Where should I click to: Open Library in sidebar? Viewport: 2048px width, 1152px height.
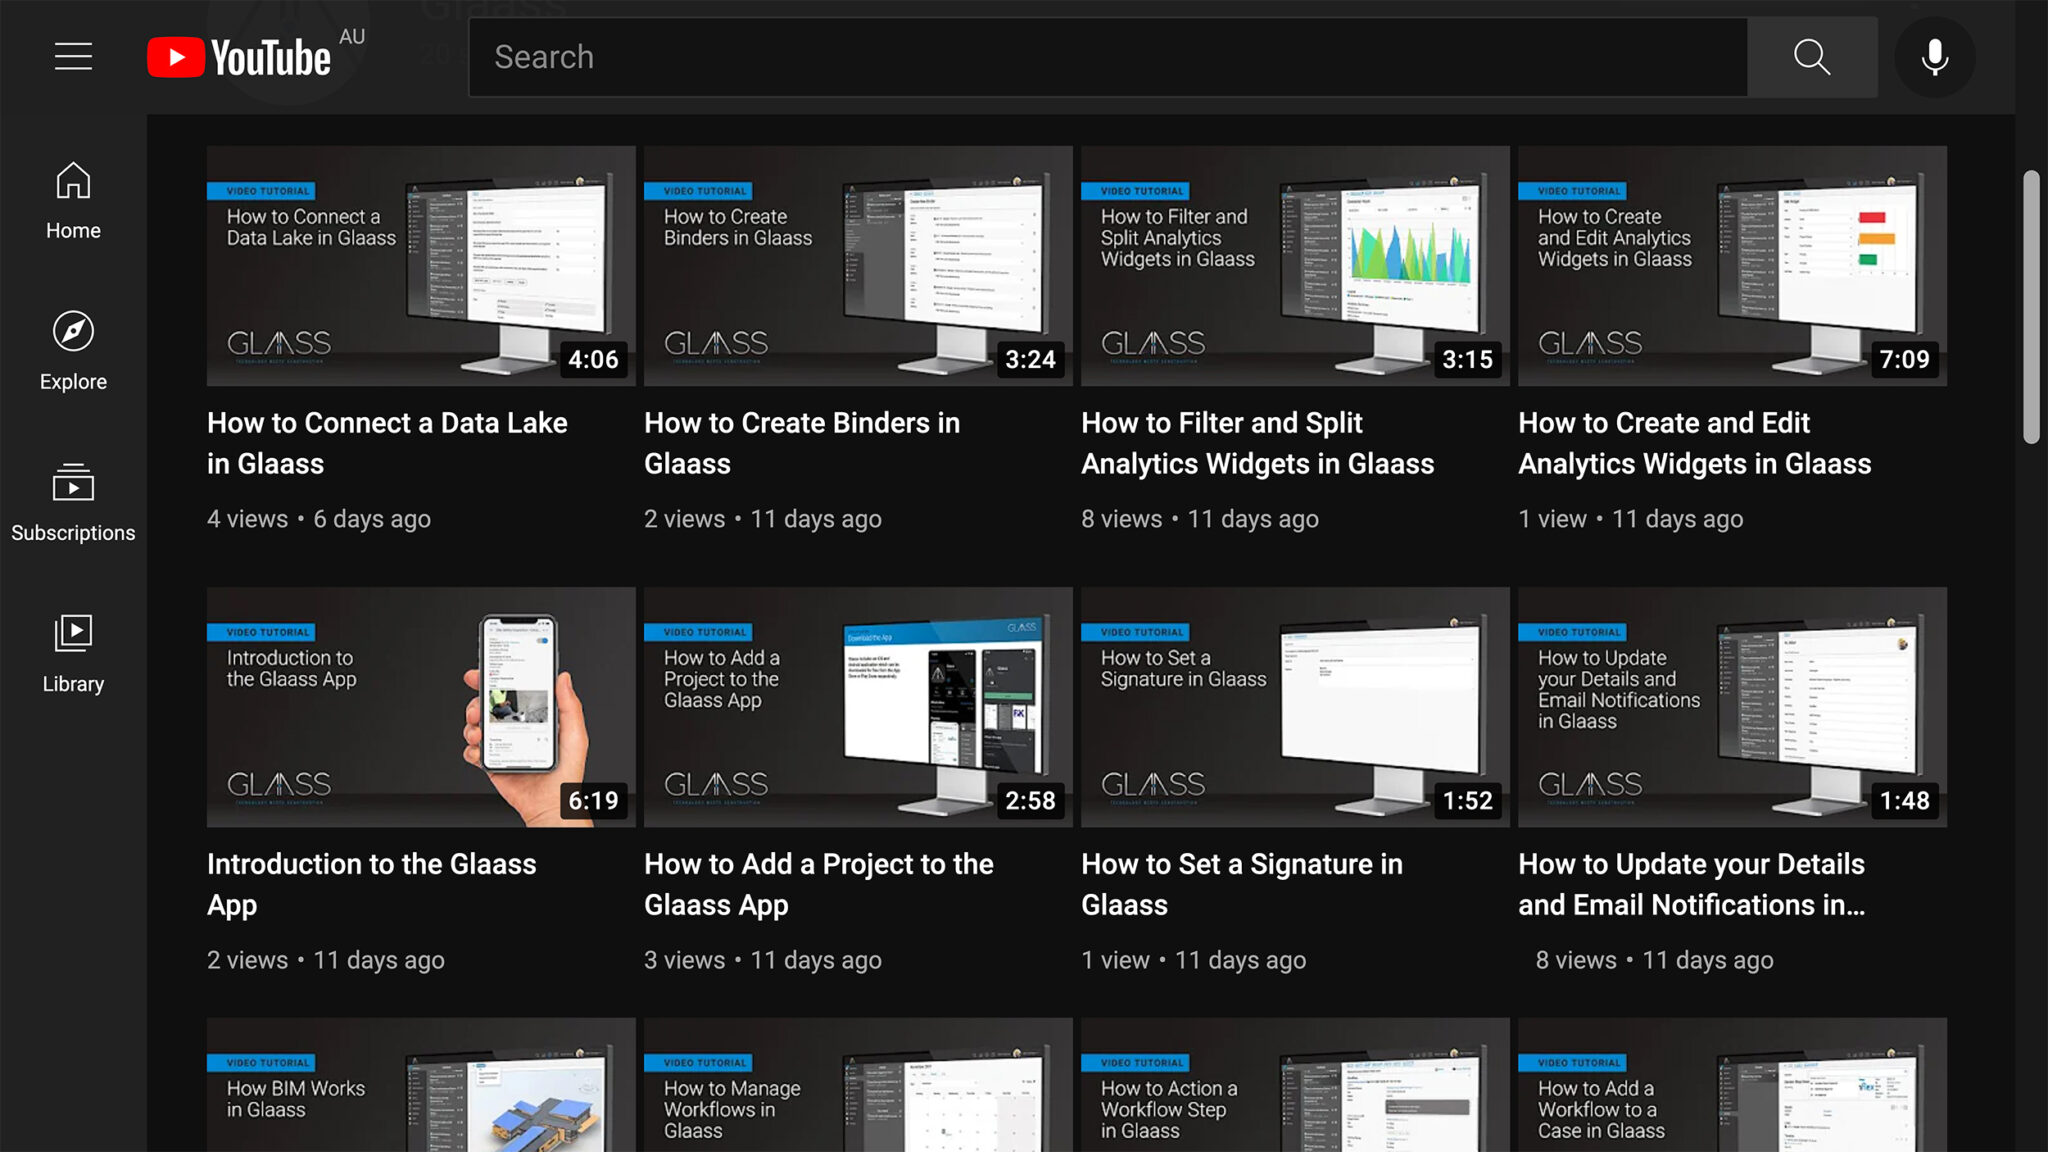click(x=73, y=654)
